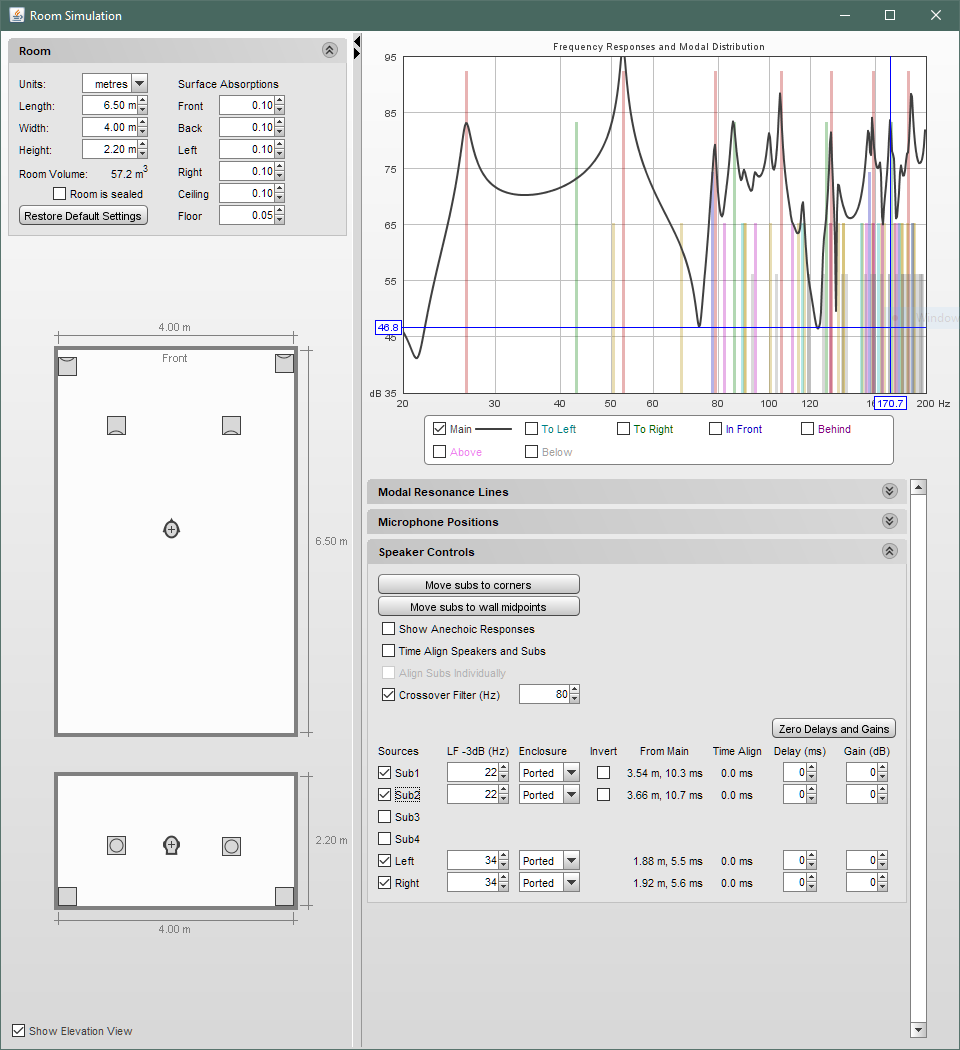
Task: Expand the Modal Resonance Lines section
Action: [x=889, y=491]
